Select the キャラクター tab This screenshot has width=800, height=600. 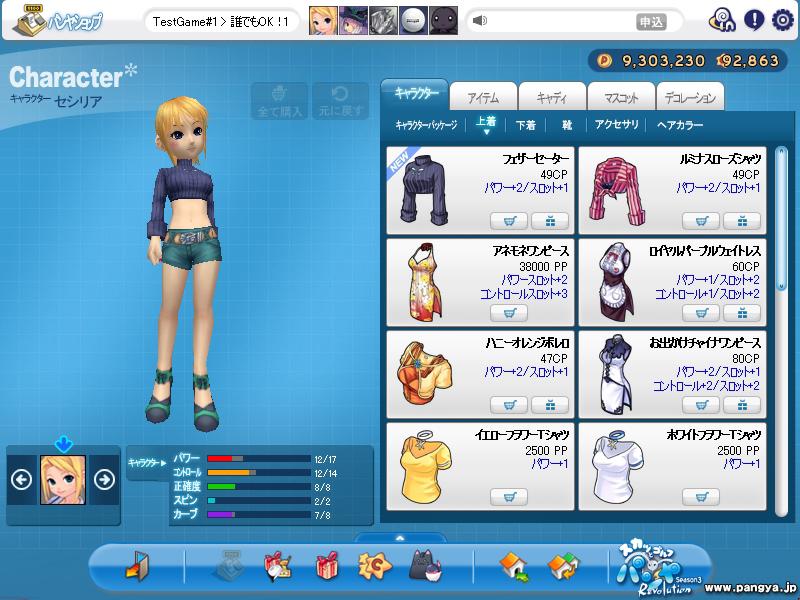tap(415, 94)
